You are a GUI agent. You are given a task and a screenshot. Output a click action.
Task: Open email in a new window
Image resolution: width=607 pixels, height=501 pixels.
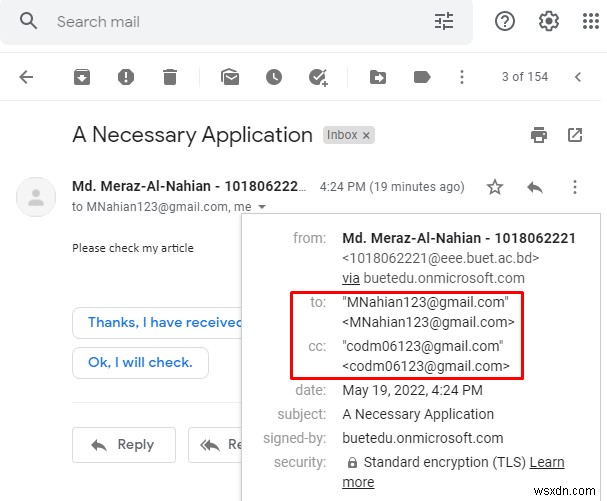(x=575, y=135)
